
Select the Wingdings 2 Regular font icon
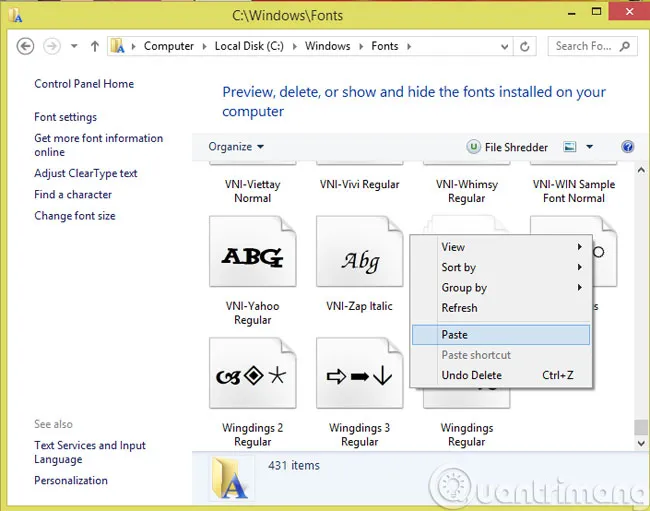[252, 378]
